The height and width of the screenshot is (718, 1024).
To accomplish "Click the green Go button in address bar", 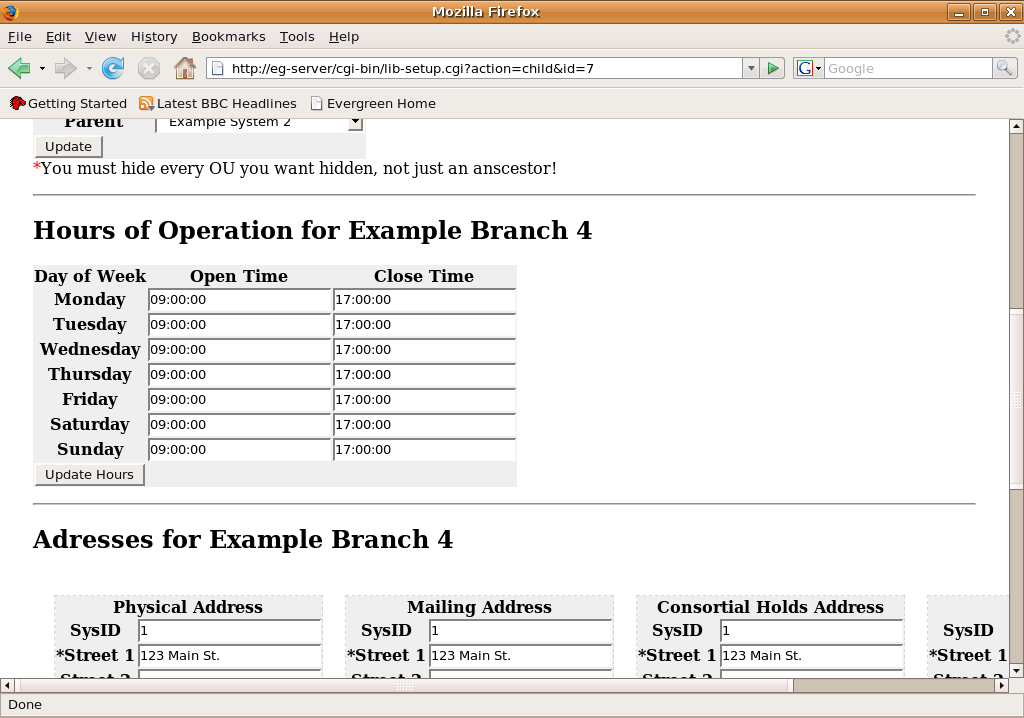I will tap(772, 68).
